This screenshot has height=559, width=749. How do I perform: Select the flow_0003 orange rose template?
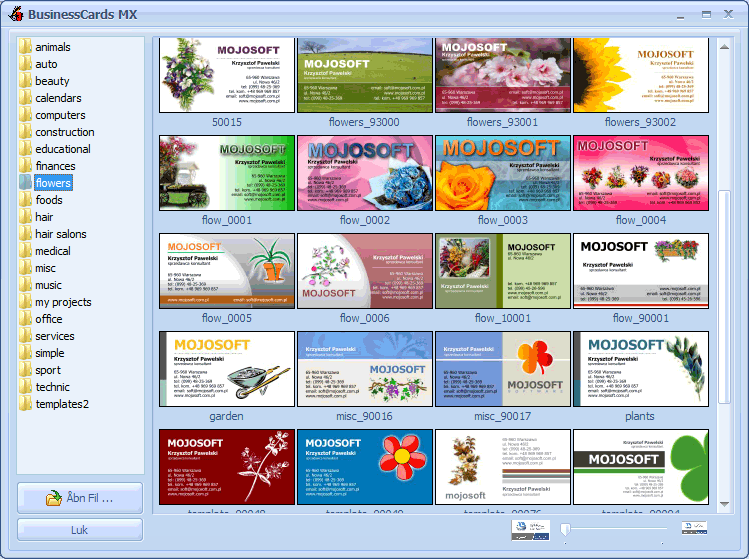point(503,173)
